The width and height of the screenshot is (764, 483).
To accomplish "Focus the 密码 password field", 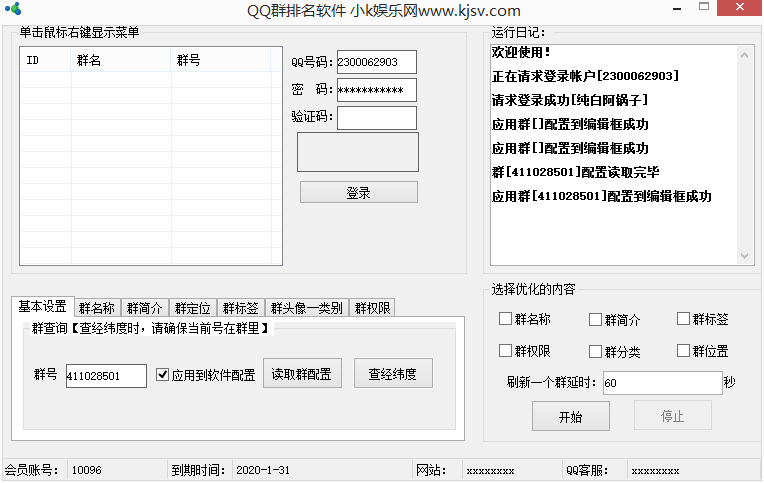I will point(377,90).
